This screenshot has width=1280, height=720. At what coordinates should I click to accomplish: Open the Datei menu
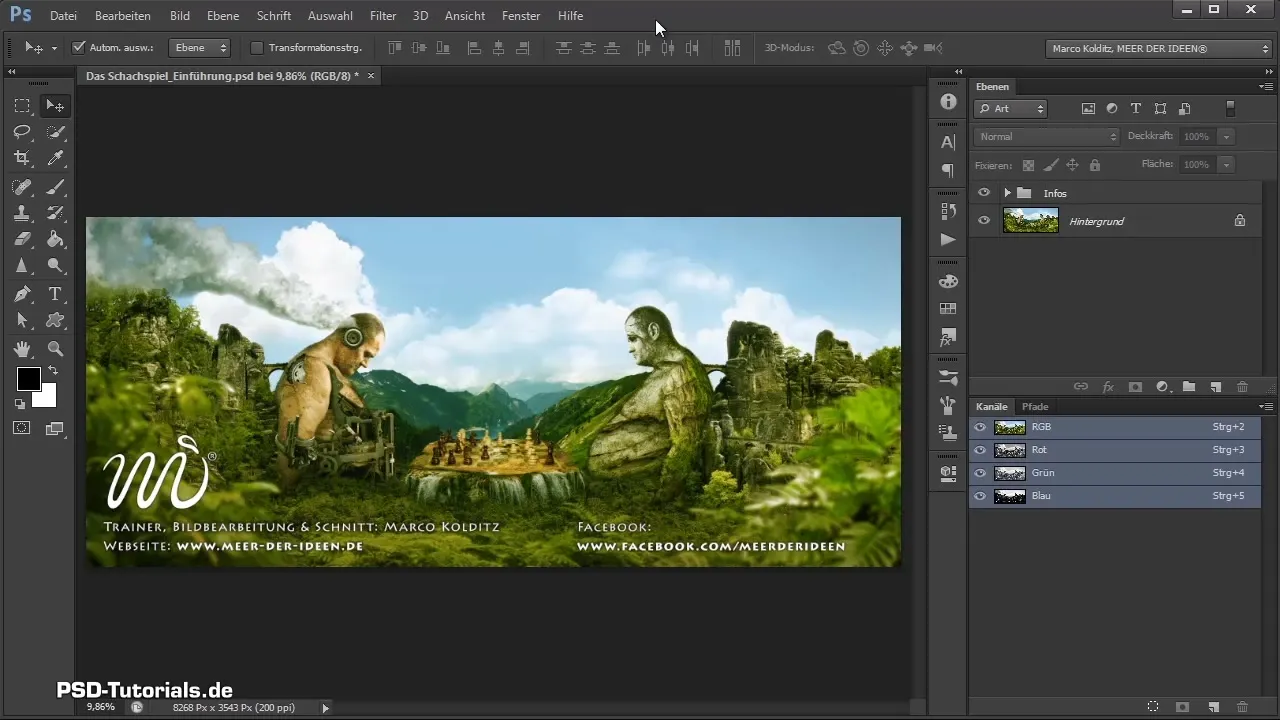click(x=63, y=16)
